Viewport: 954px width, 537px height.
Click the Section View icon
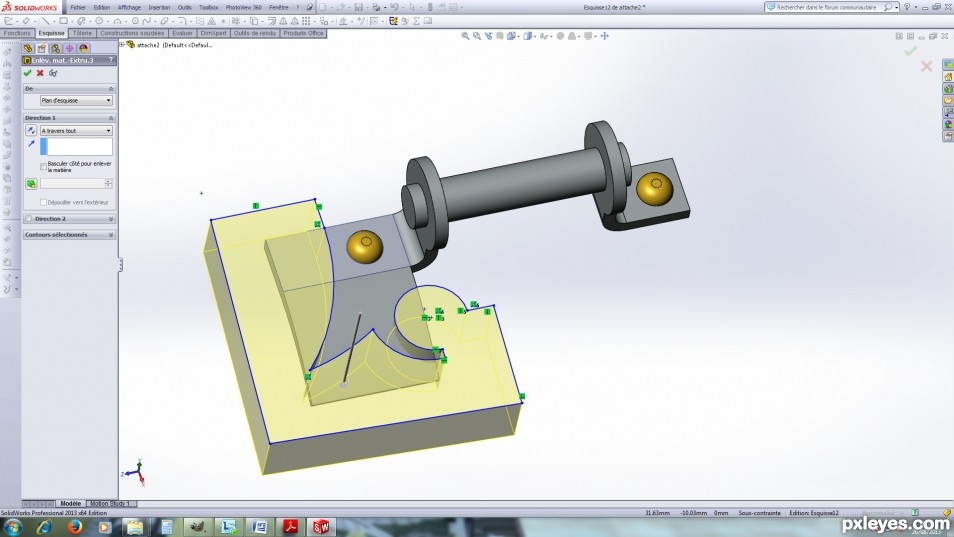coord(500,36)
